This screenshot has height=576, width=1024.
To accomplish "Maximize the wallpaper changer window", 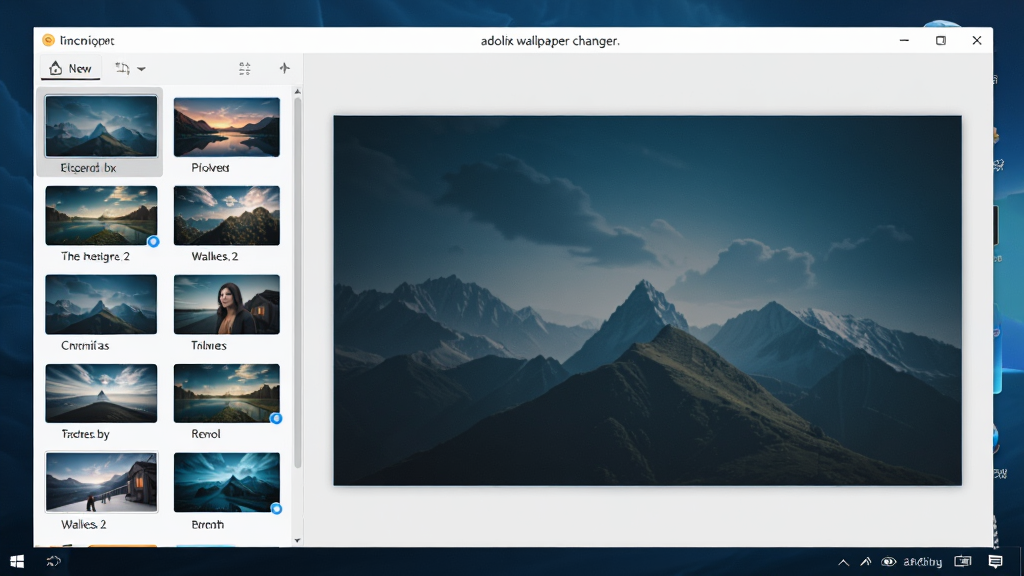I will (940, 40).
